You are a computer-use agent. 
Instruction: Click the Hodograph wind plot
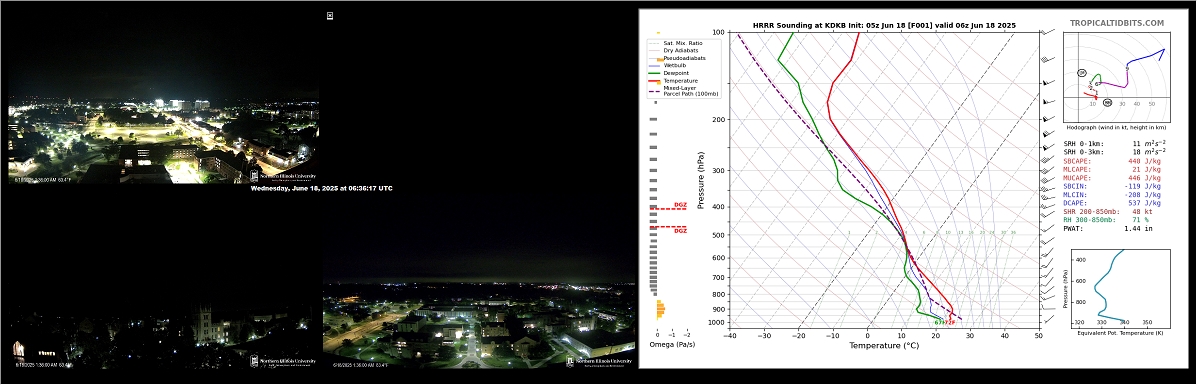(x=1115, y=76)
